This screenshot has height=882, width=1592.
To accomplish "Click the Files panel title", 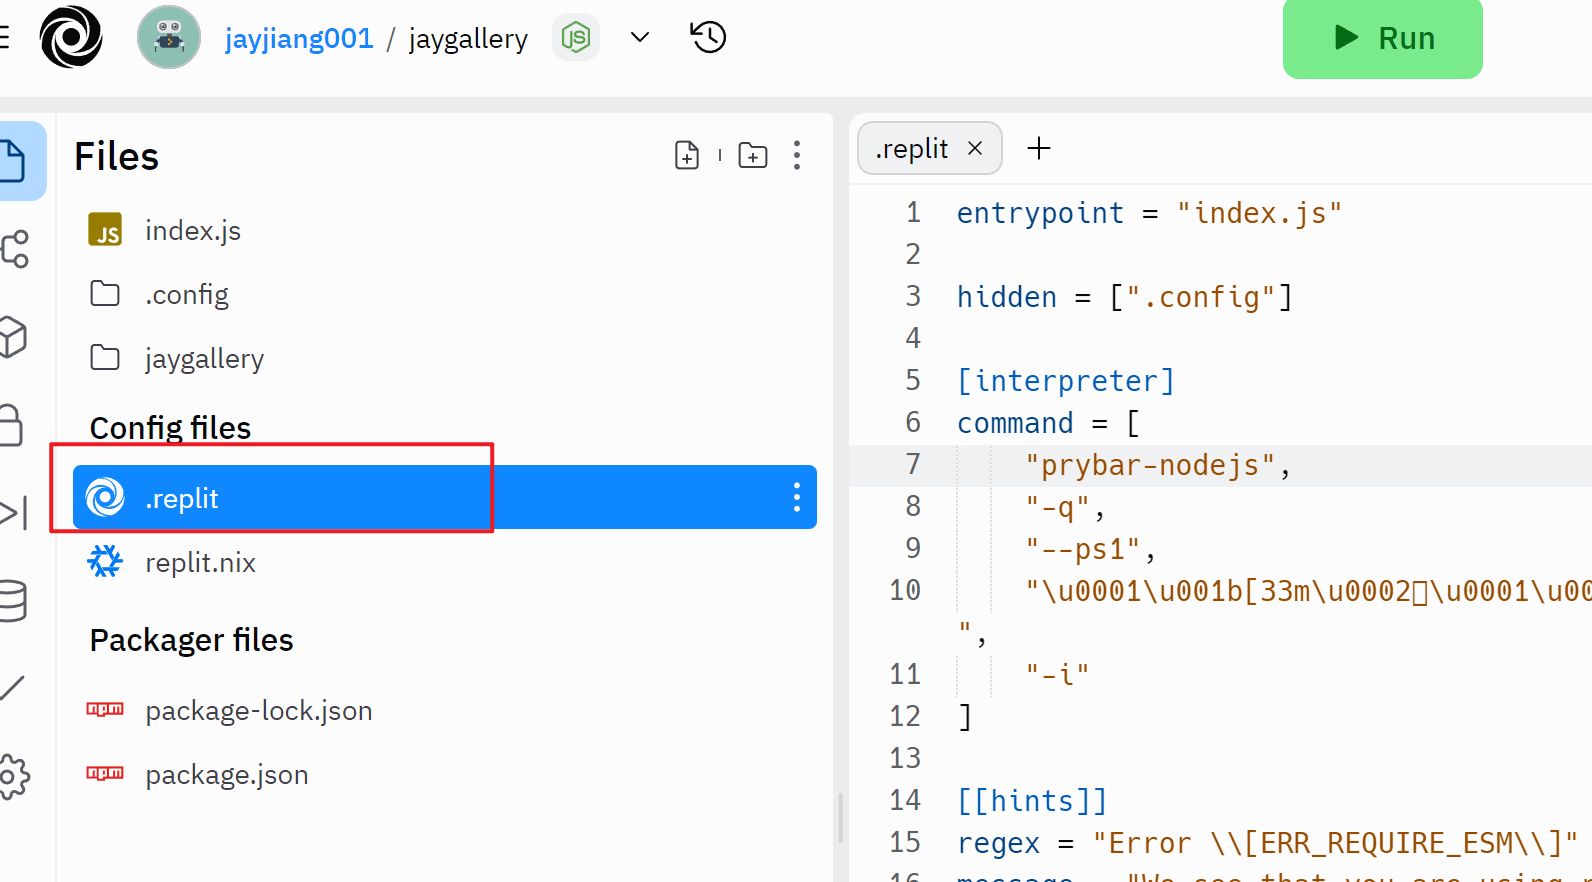I will [116, 156].
